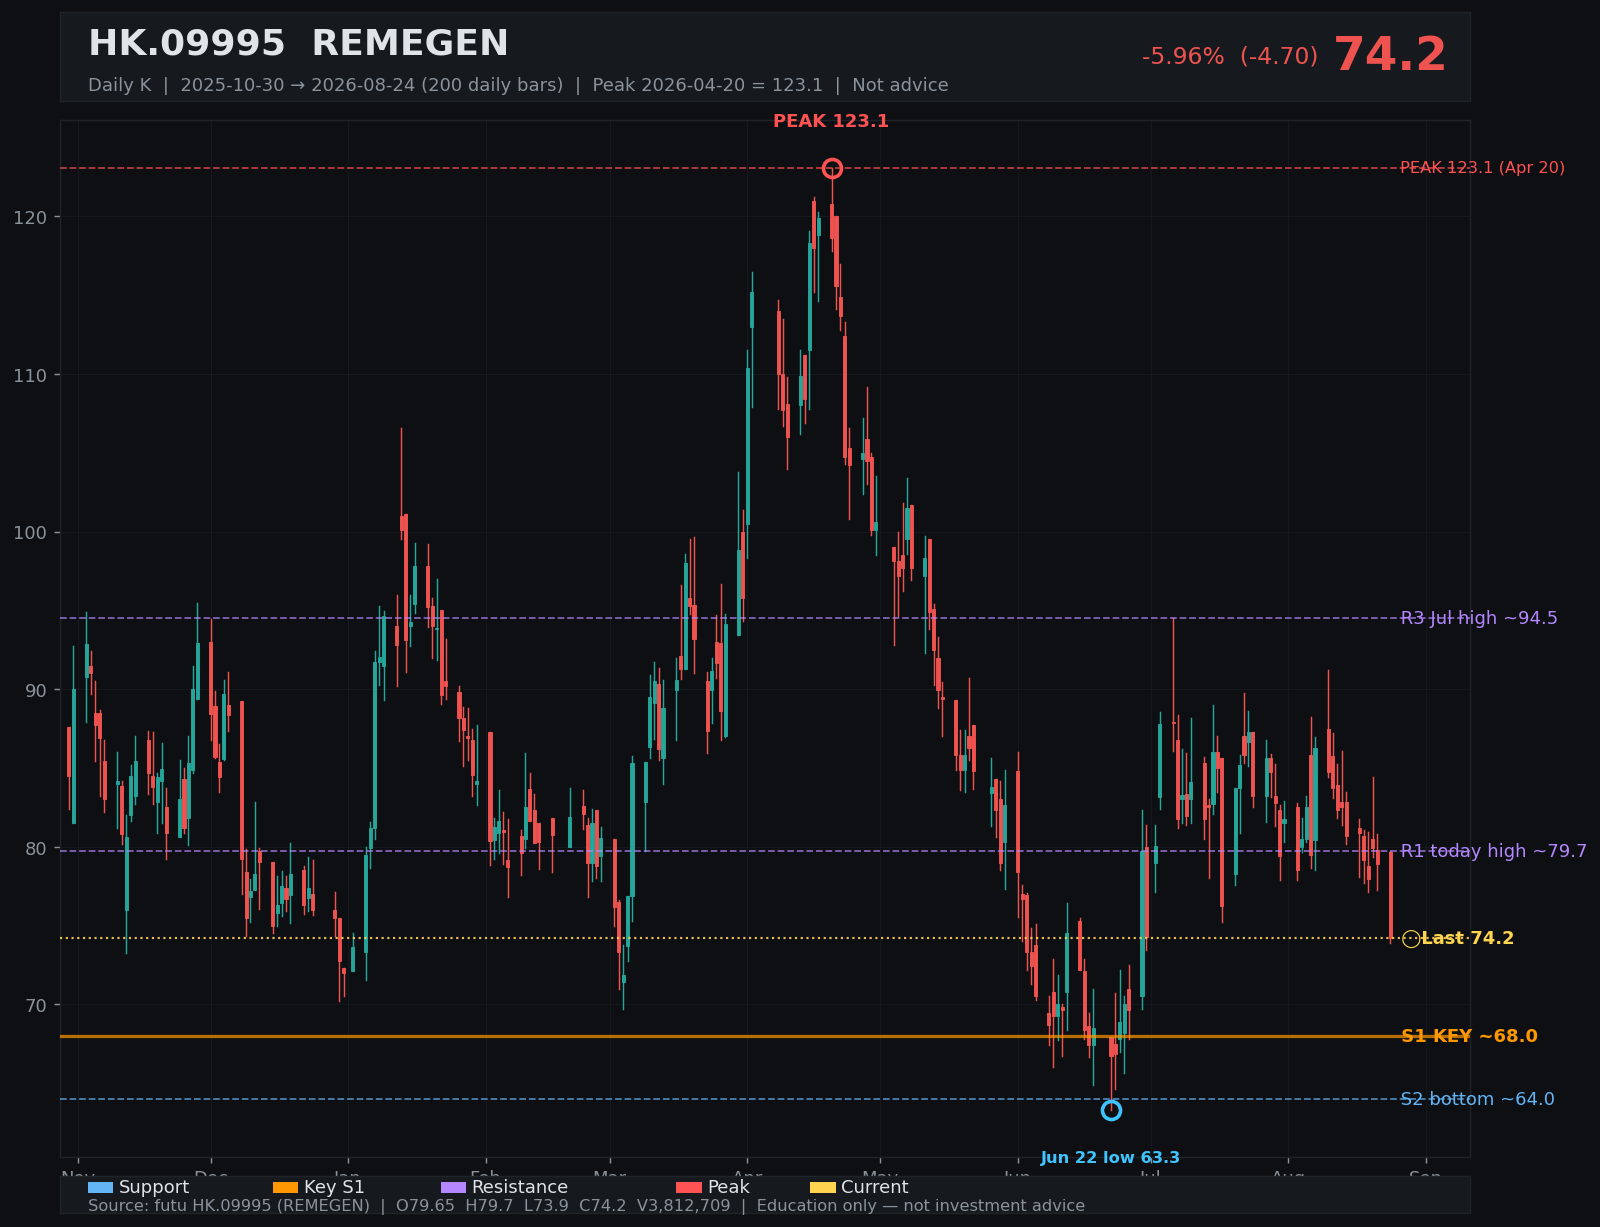
Task: Click the blue Support legend swatch
Action: 100,1187
